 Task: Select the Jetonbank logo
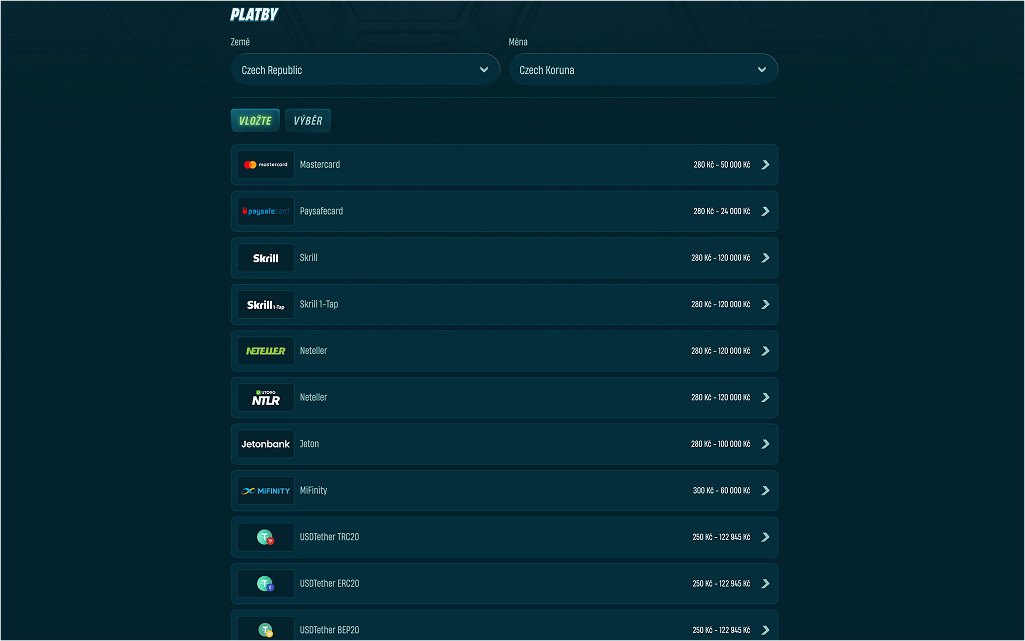click(x=265, y=444)
